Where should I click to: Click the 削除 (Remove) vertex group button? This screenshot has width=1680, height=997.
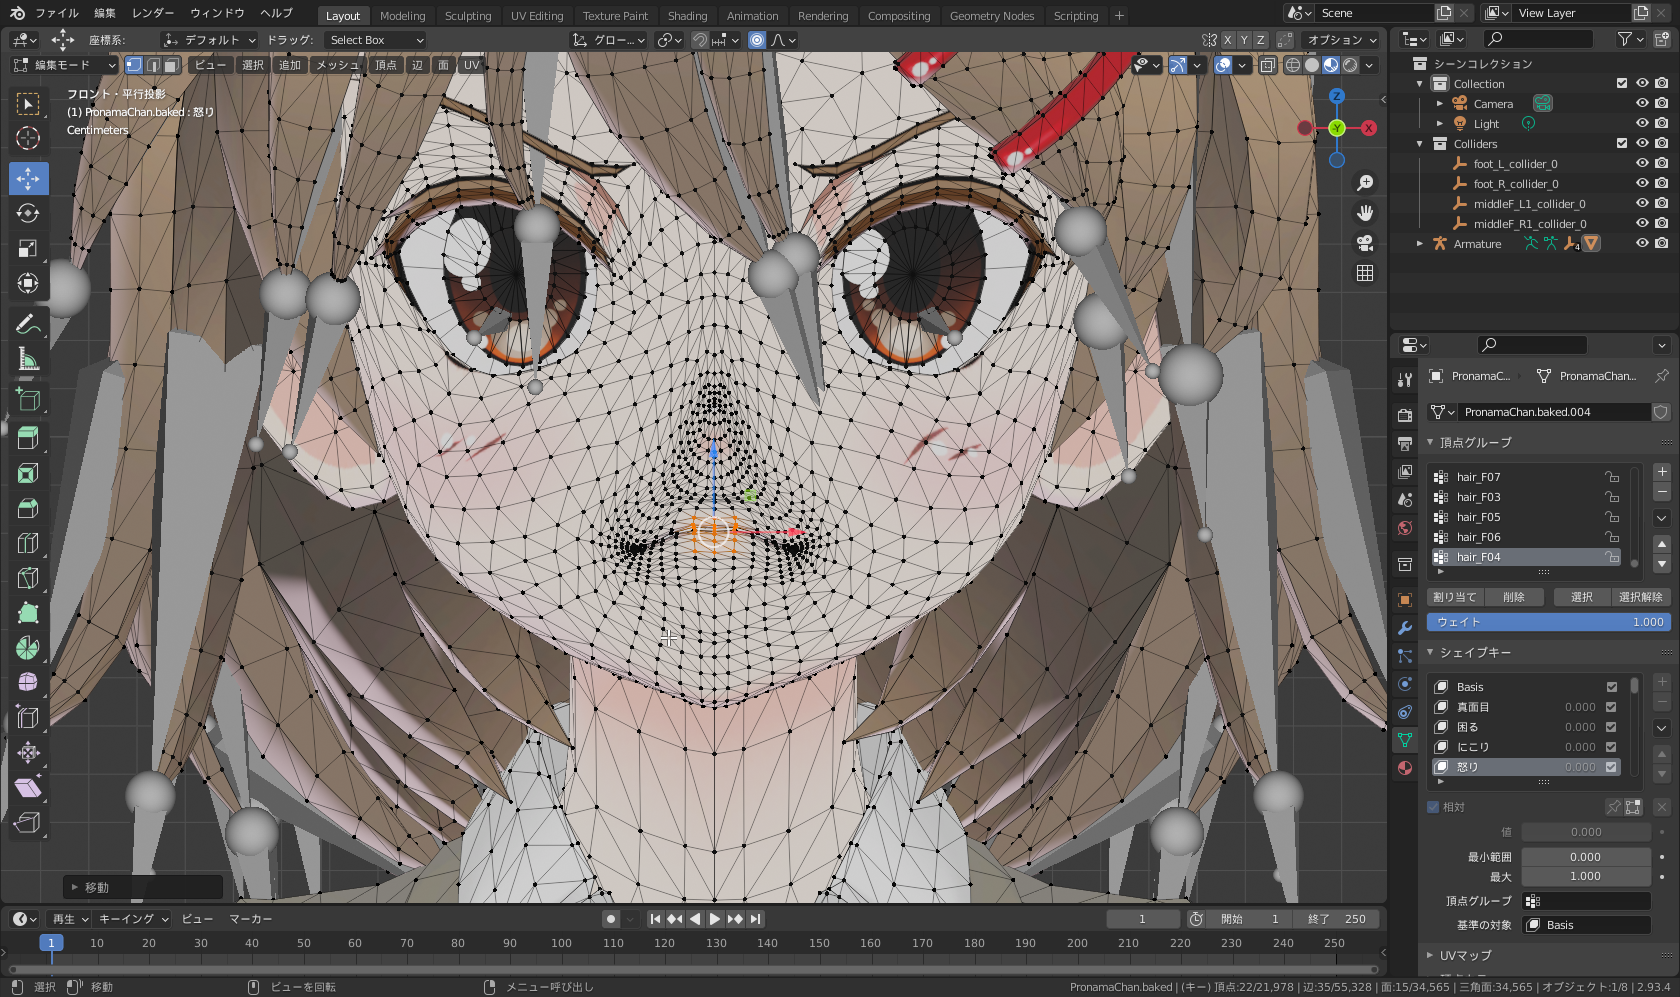[1515, 596]
